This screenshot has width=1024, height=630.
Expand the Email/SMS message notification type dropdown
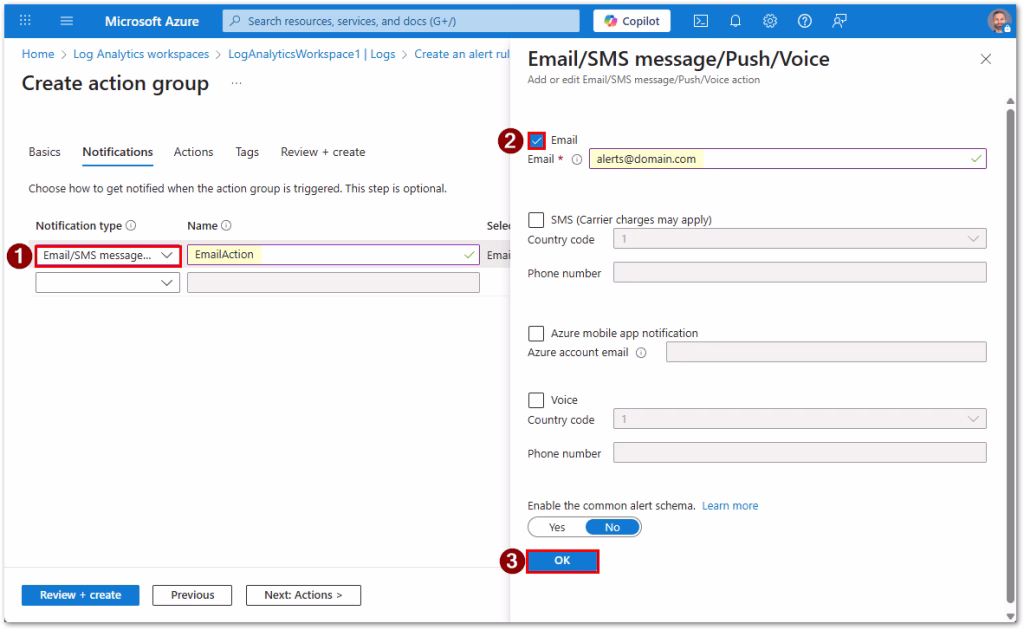tap(108, 255)
